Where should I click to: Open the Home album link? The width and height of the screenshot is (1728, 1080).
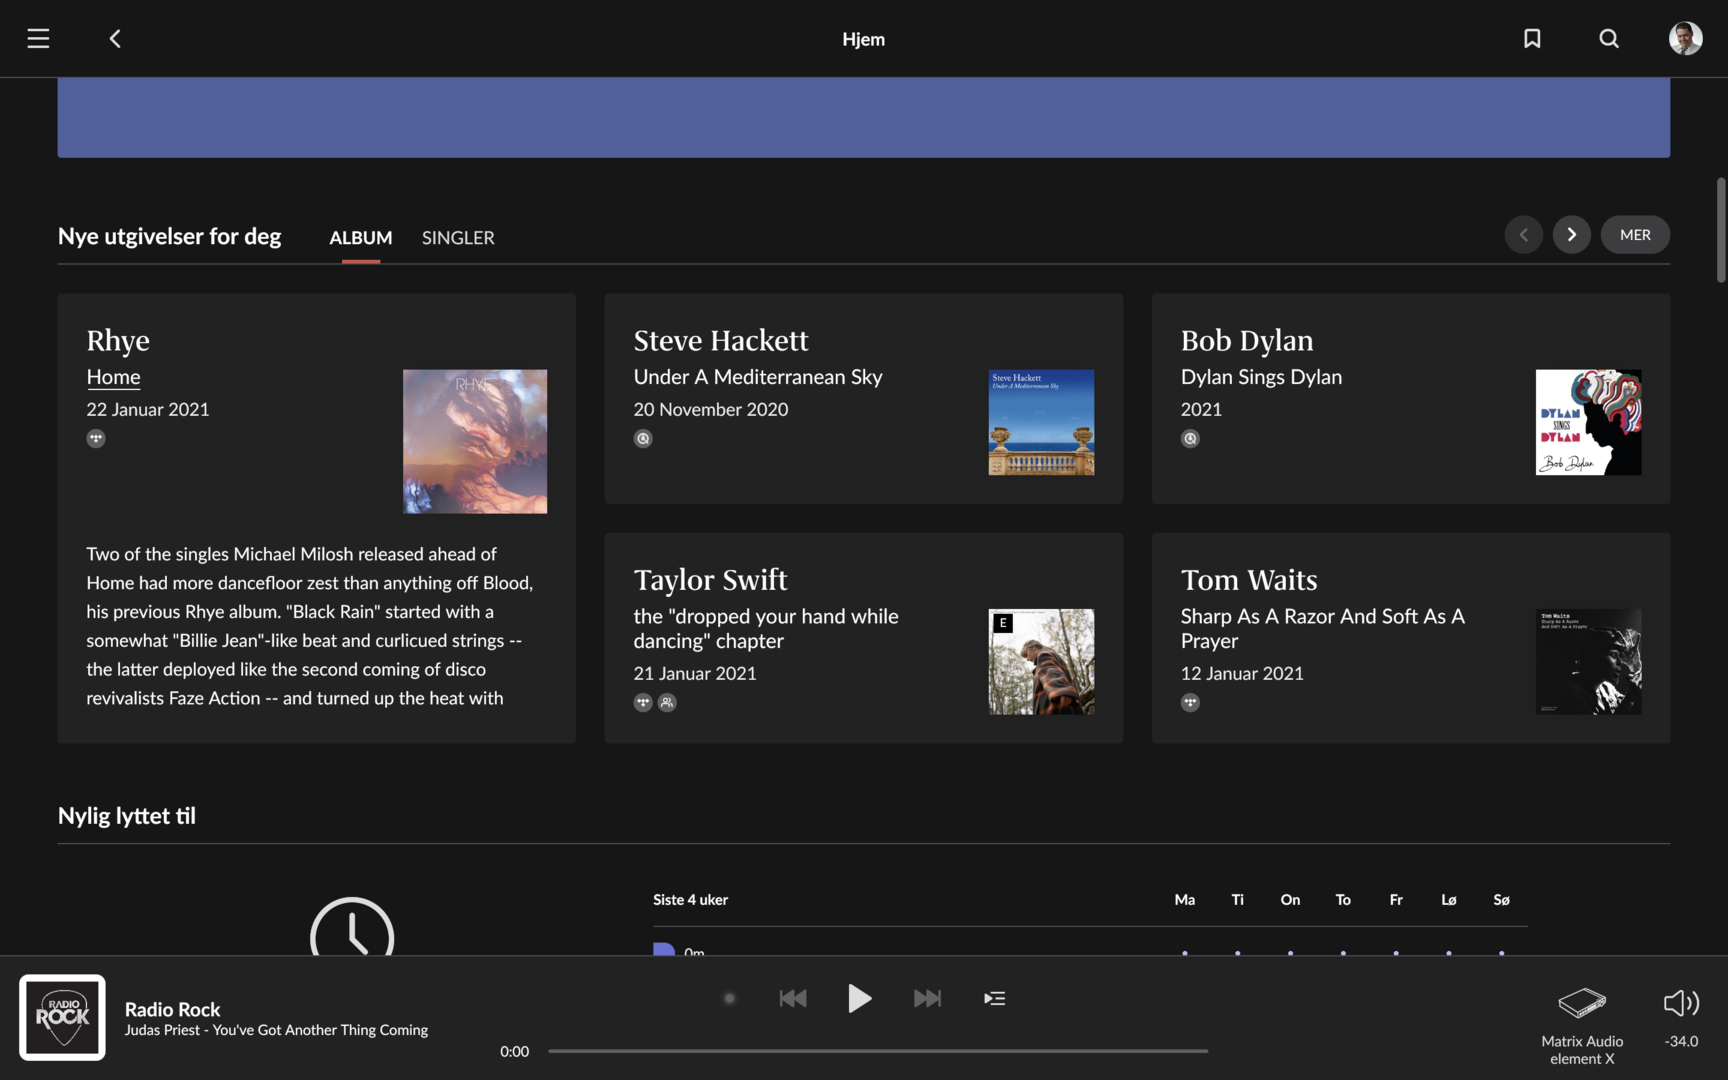[113, 377]
